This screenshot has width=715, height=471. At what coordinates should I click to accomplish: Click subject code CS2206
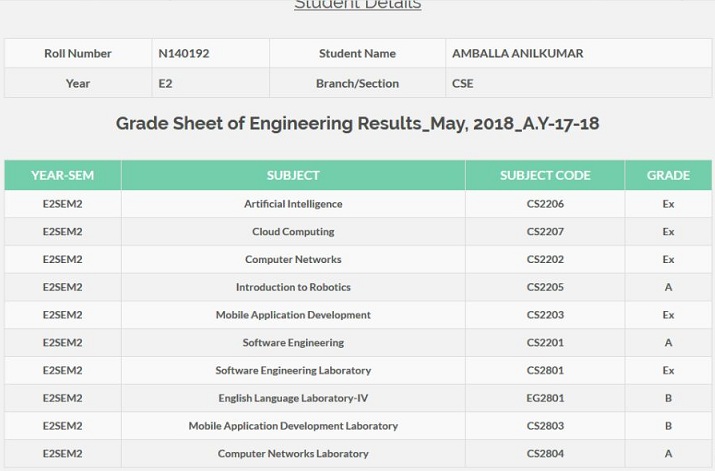coord(545,204)
